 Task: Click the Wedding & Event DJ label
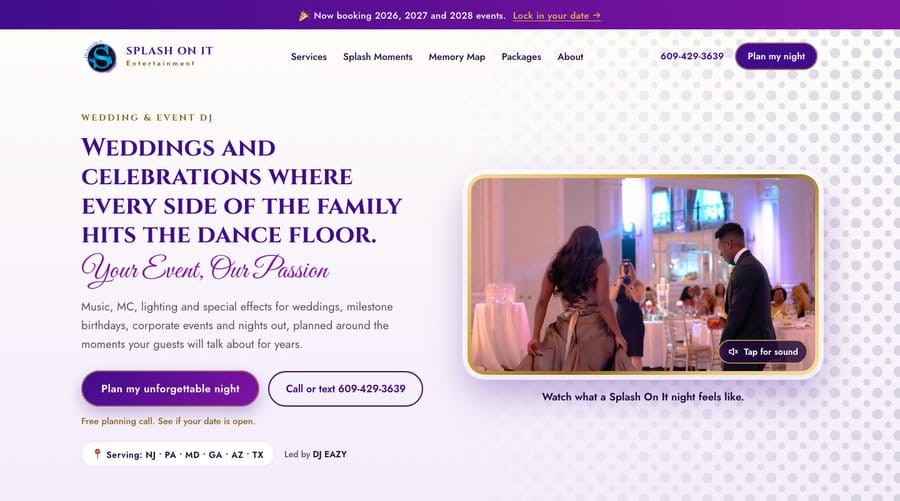(x=147, y=118)
